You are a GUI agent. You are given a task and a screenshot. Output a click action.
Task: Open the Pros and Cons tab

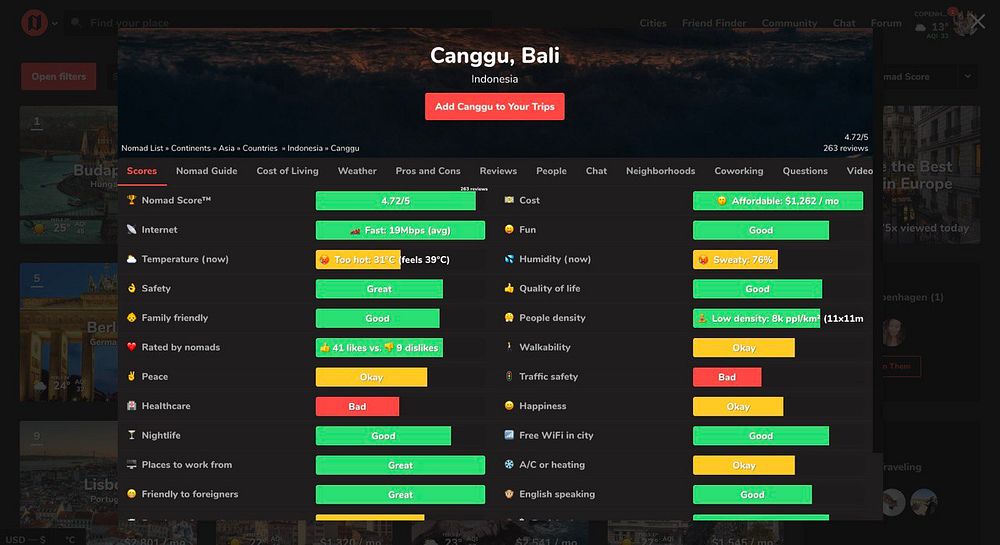click(x=428, y=171)
